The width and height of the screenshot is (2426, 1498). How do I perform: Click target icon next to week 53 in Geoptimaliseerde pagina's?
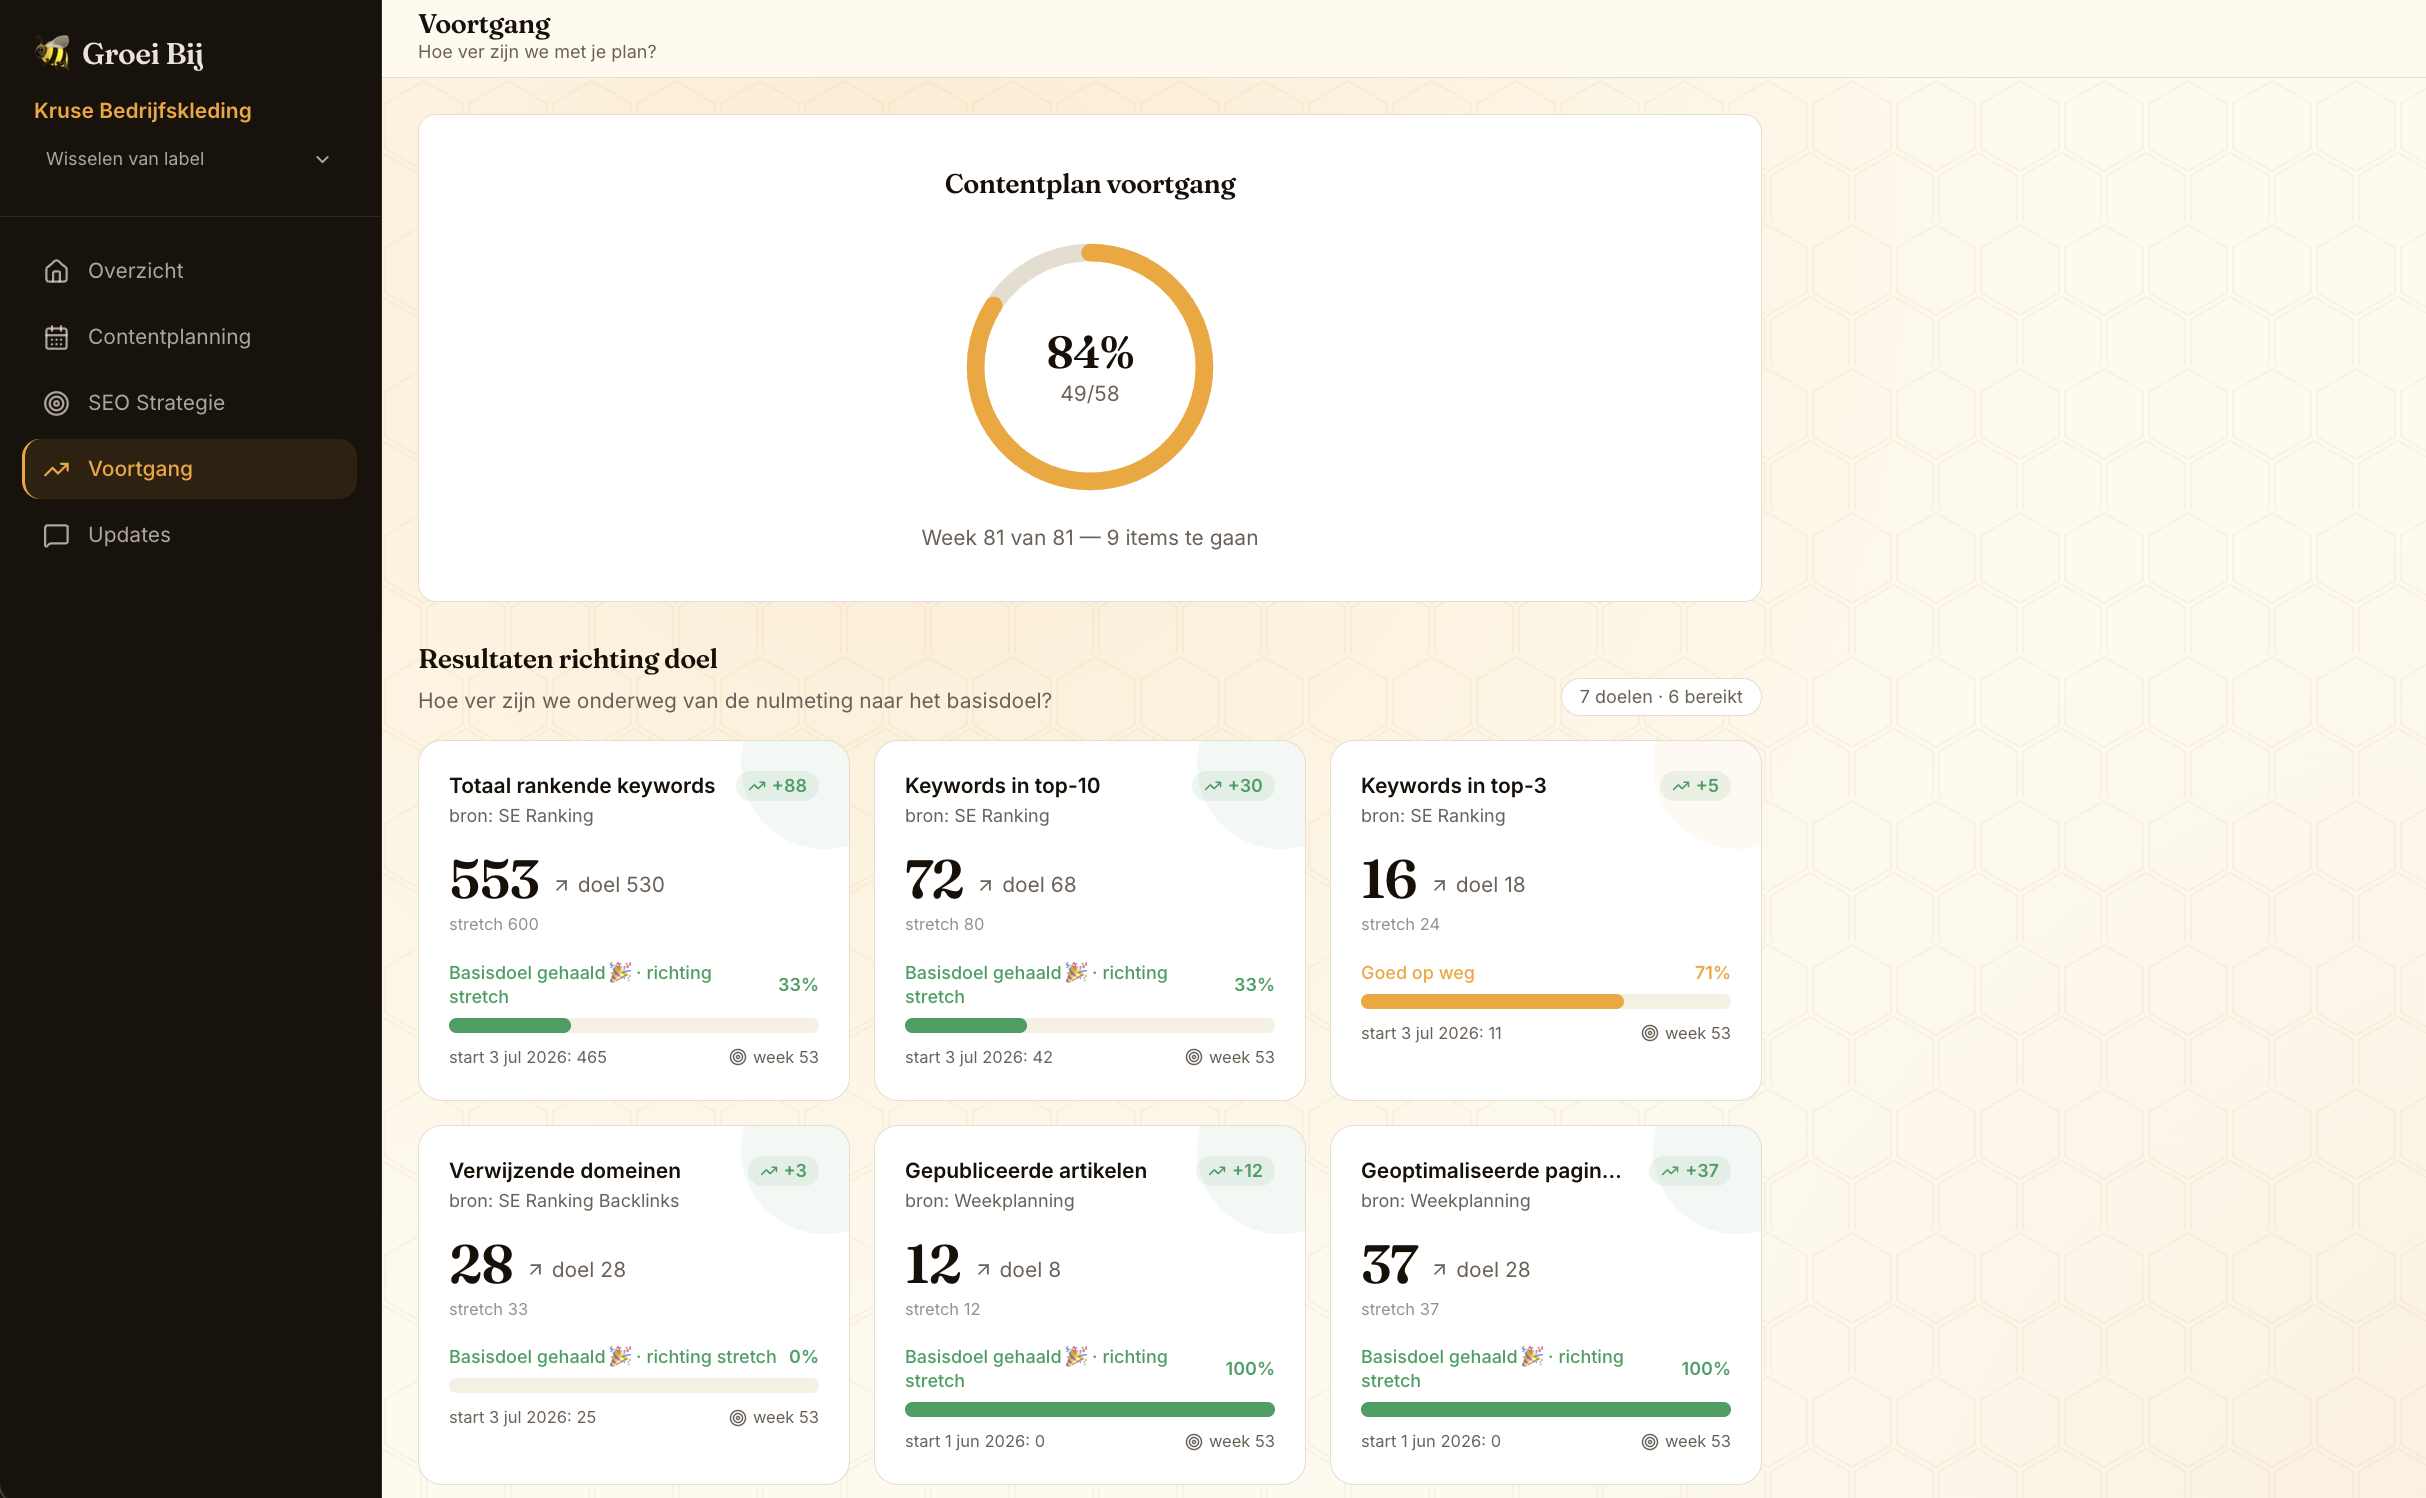point(1650,1441)
